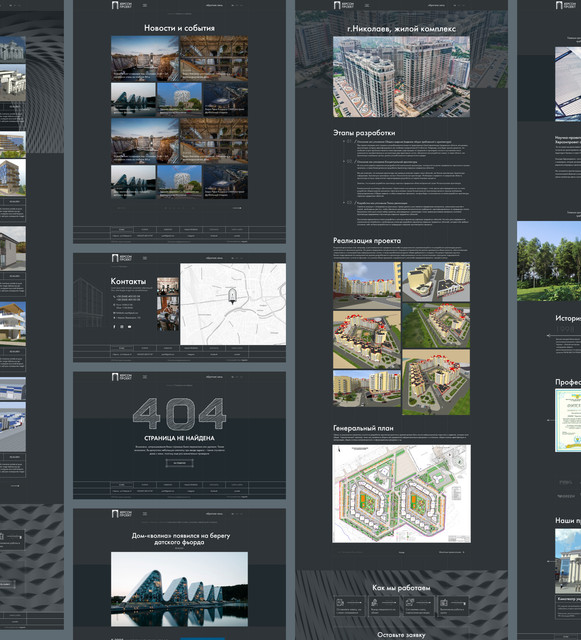Open general plan drawing image
This screenshot has height=640, width=581.
coord(401,494)
